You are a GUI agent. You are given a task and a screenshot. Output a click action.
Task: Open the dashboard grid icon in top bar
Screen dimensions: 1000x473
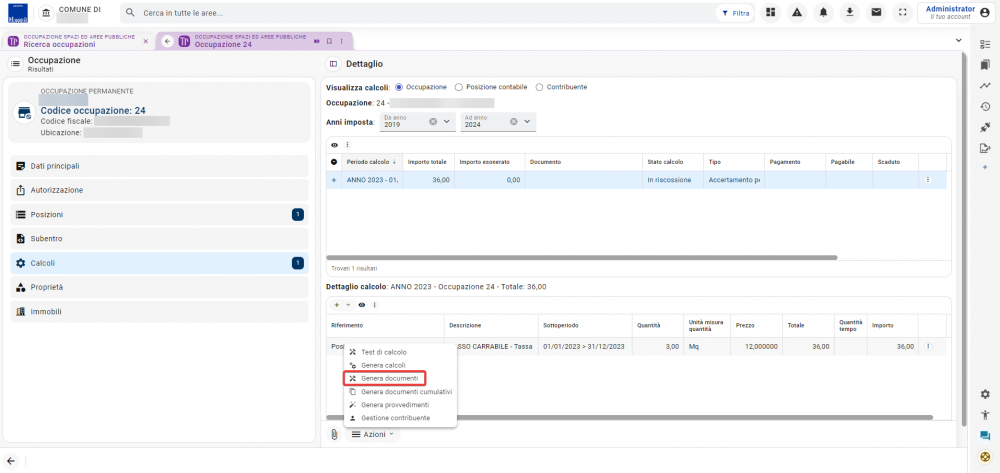pyautogui.click(x=770, y=13)
